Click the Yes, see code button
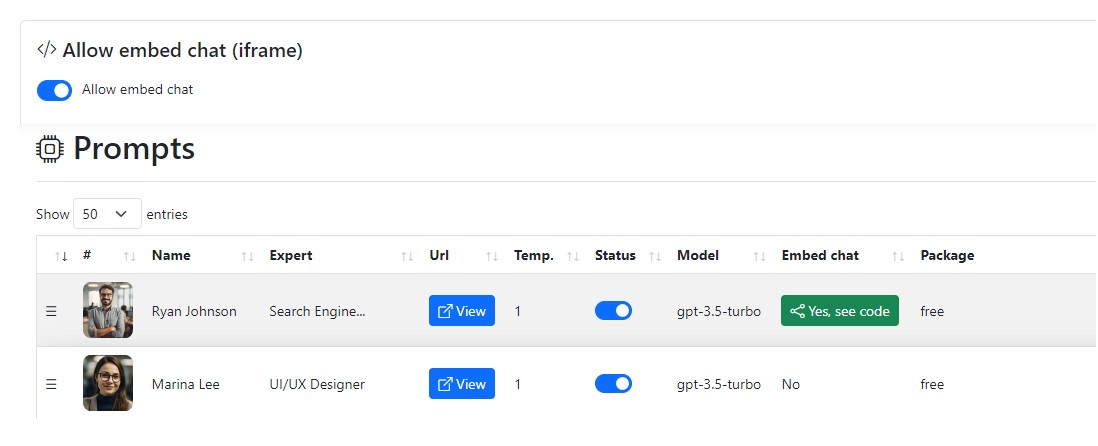The image size is (1098, 446). (x=840, y=311)
